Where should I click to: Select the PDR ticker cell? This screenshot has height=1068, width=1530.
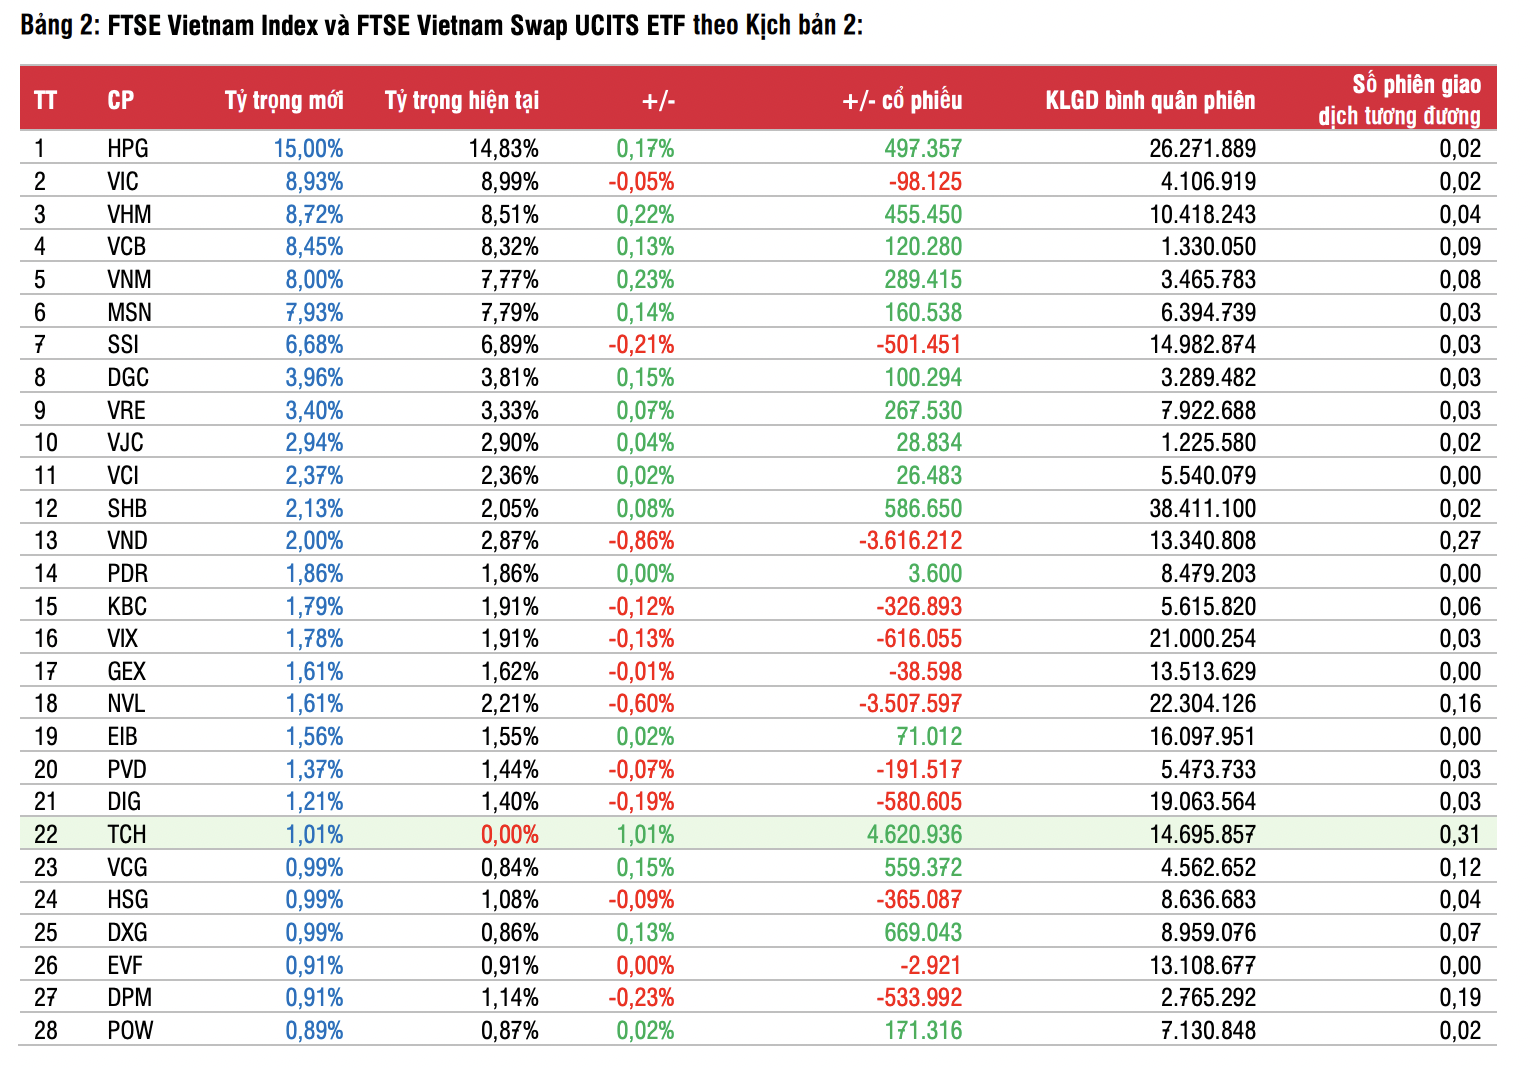[x=128, y=573]
